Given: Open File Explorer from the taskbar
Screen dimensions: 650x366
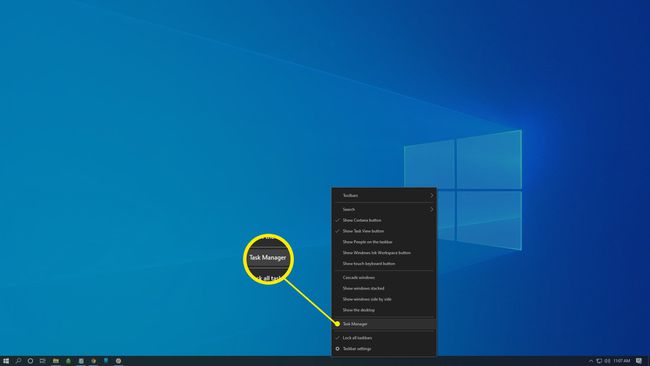Looking at the screenshot, I should coord(56,361).
